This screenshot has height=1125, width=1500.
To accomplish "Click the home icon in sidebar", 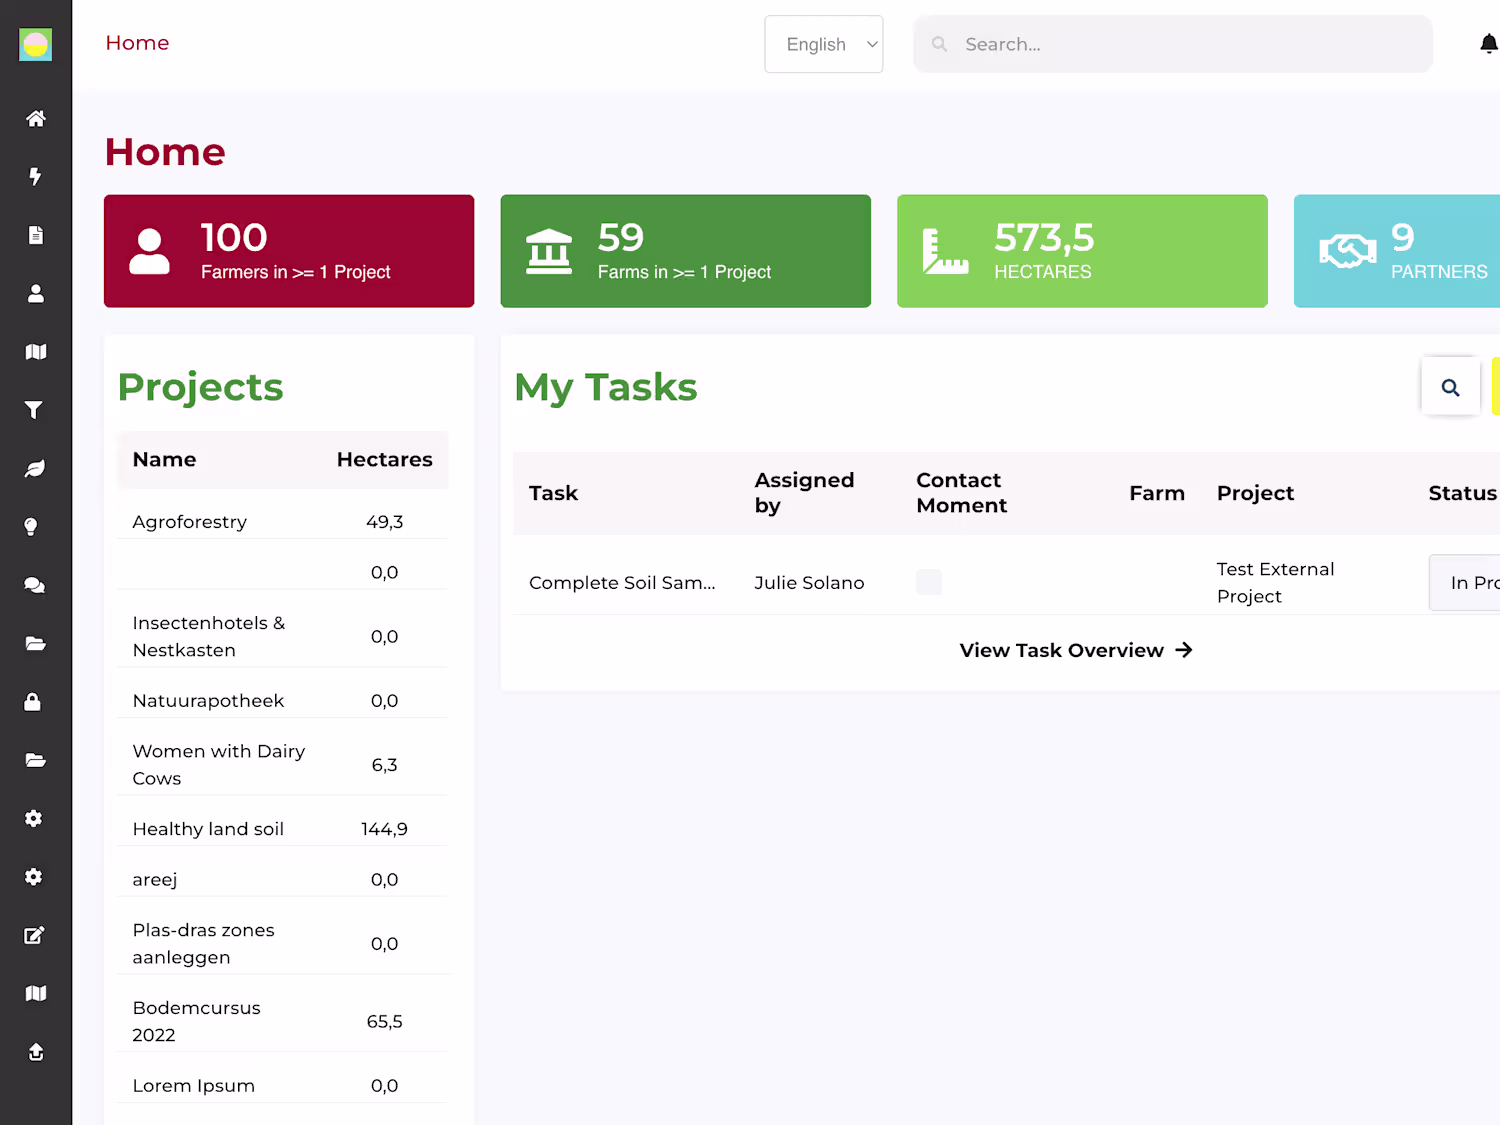I will 36,119.
